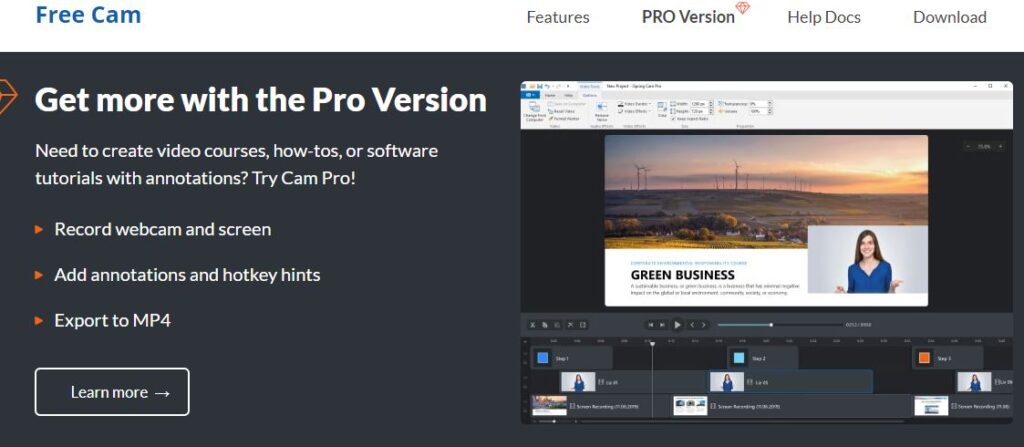This screenshot has height=447, width=1024.
Task: Click the Paste icon in timeline toolbar
Action: [557, 325]
